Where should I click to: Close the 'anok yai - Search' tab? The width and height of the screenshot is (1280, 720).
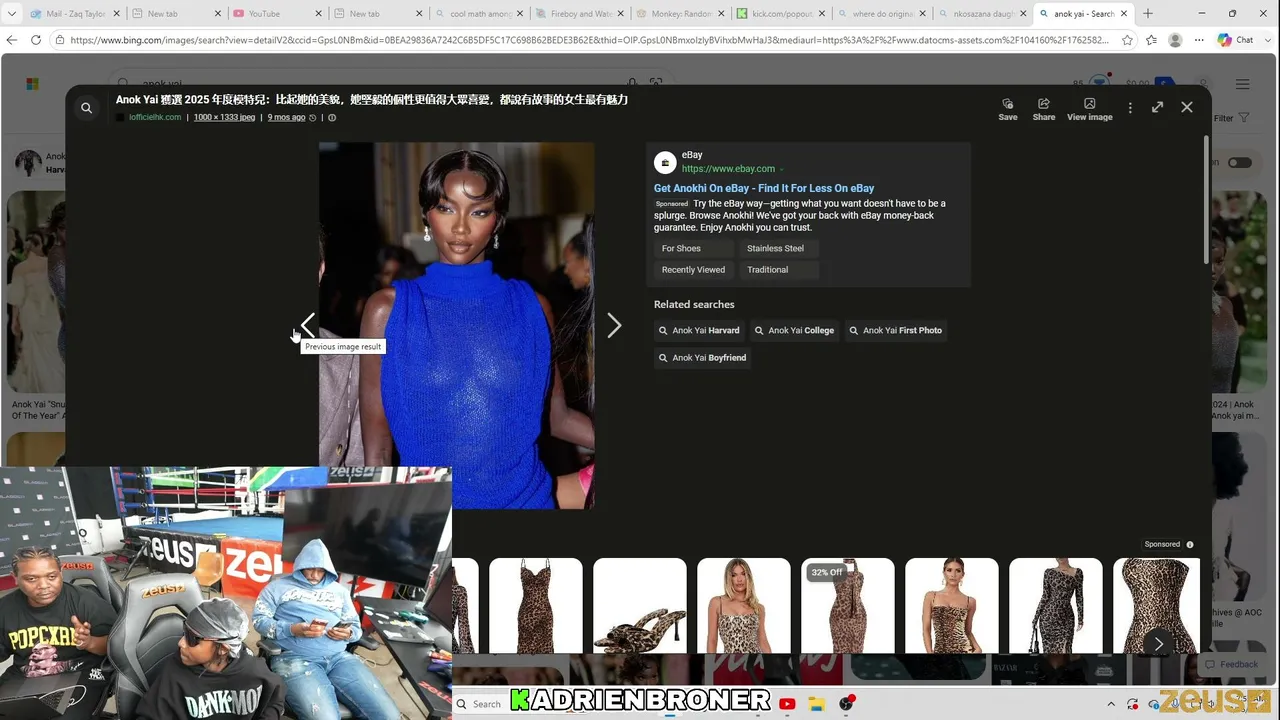tap(1124, 14)
